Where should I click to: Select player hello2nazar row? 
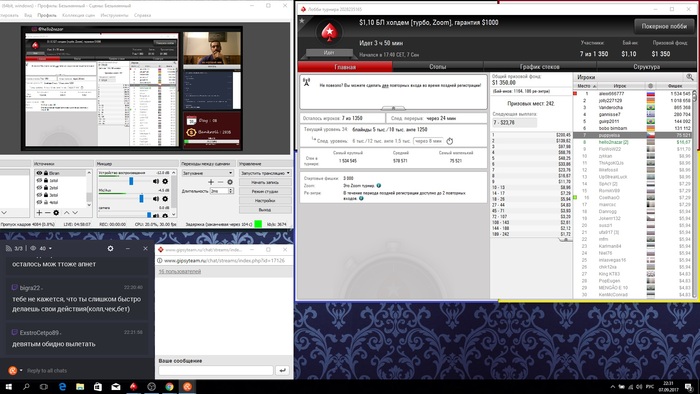(632, 142)
